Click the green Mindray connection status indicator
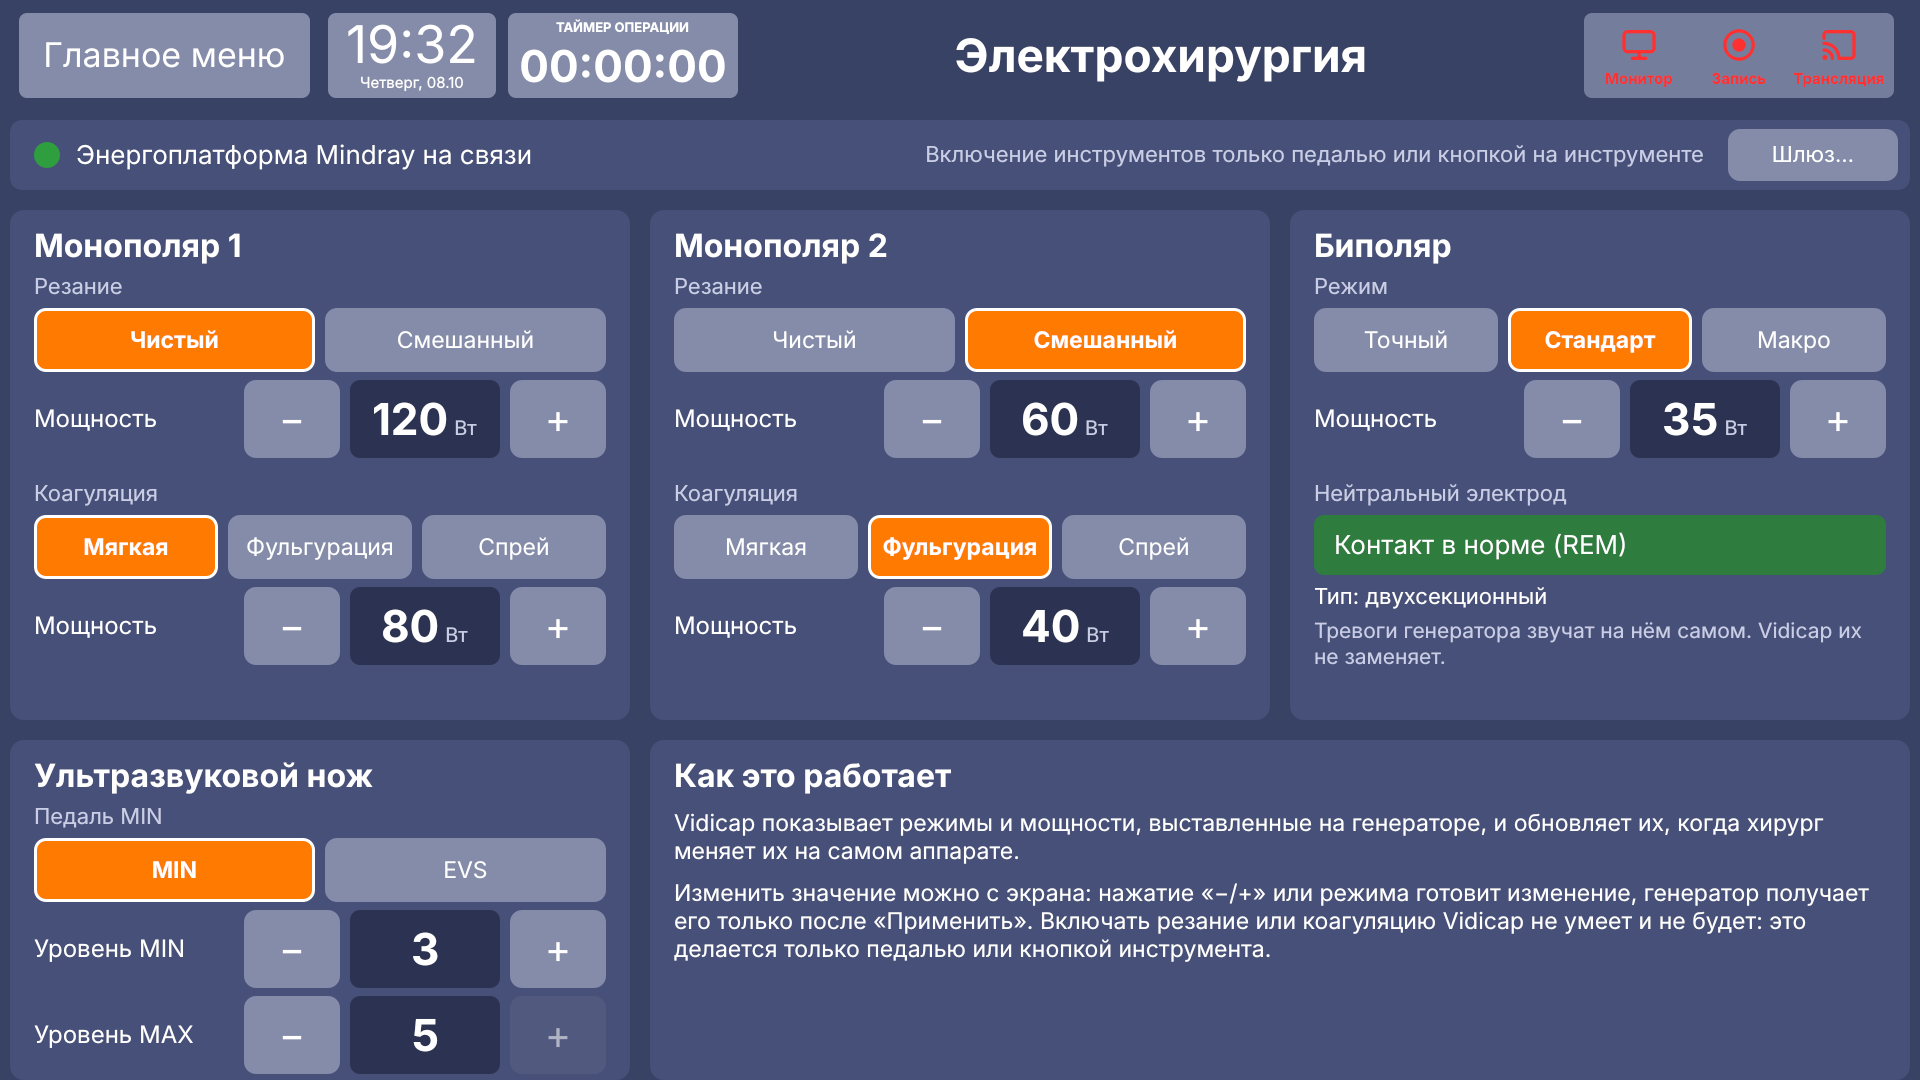Image resolution: width=1920 pixels, height=1080 pixels. point(47,155)
